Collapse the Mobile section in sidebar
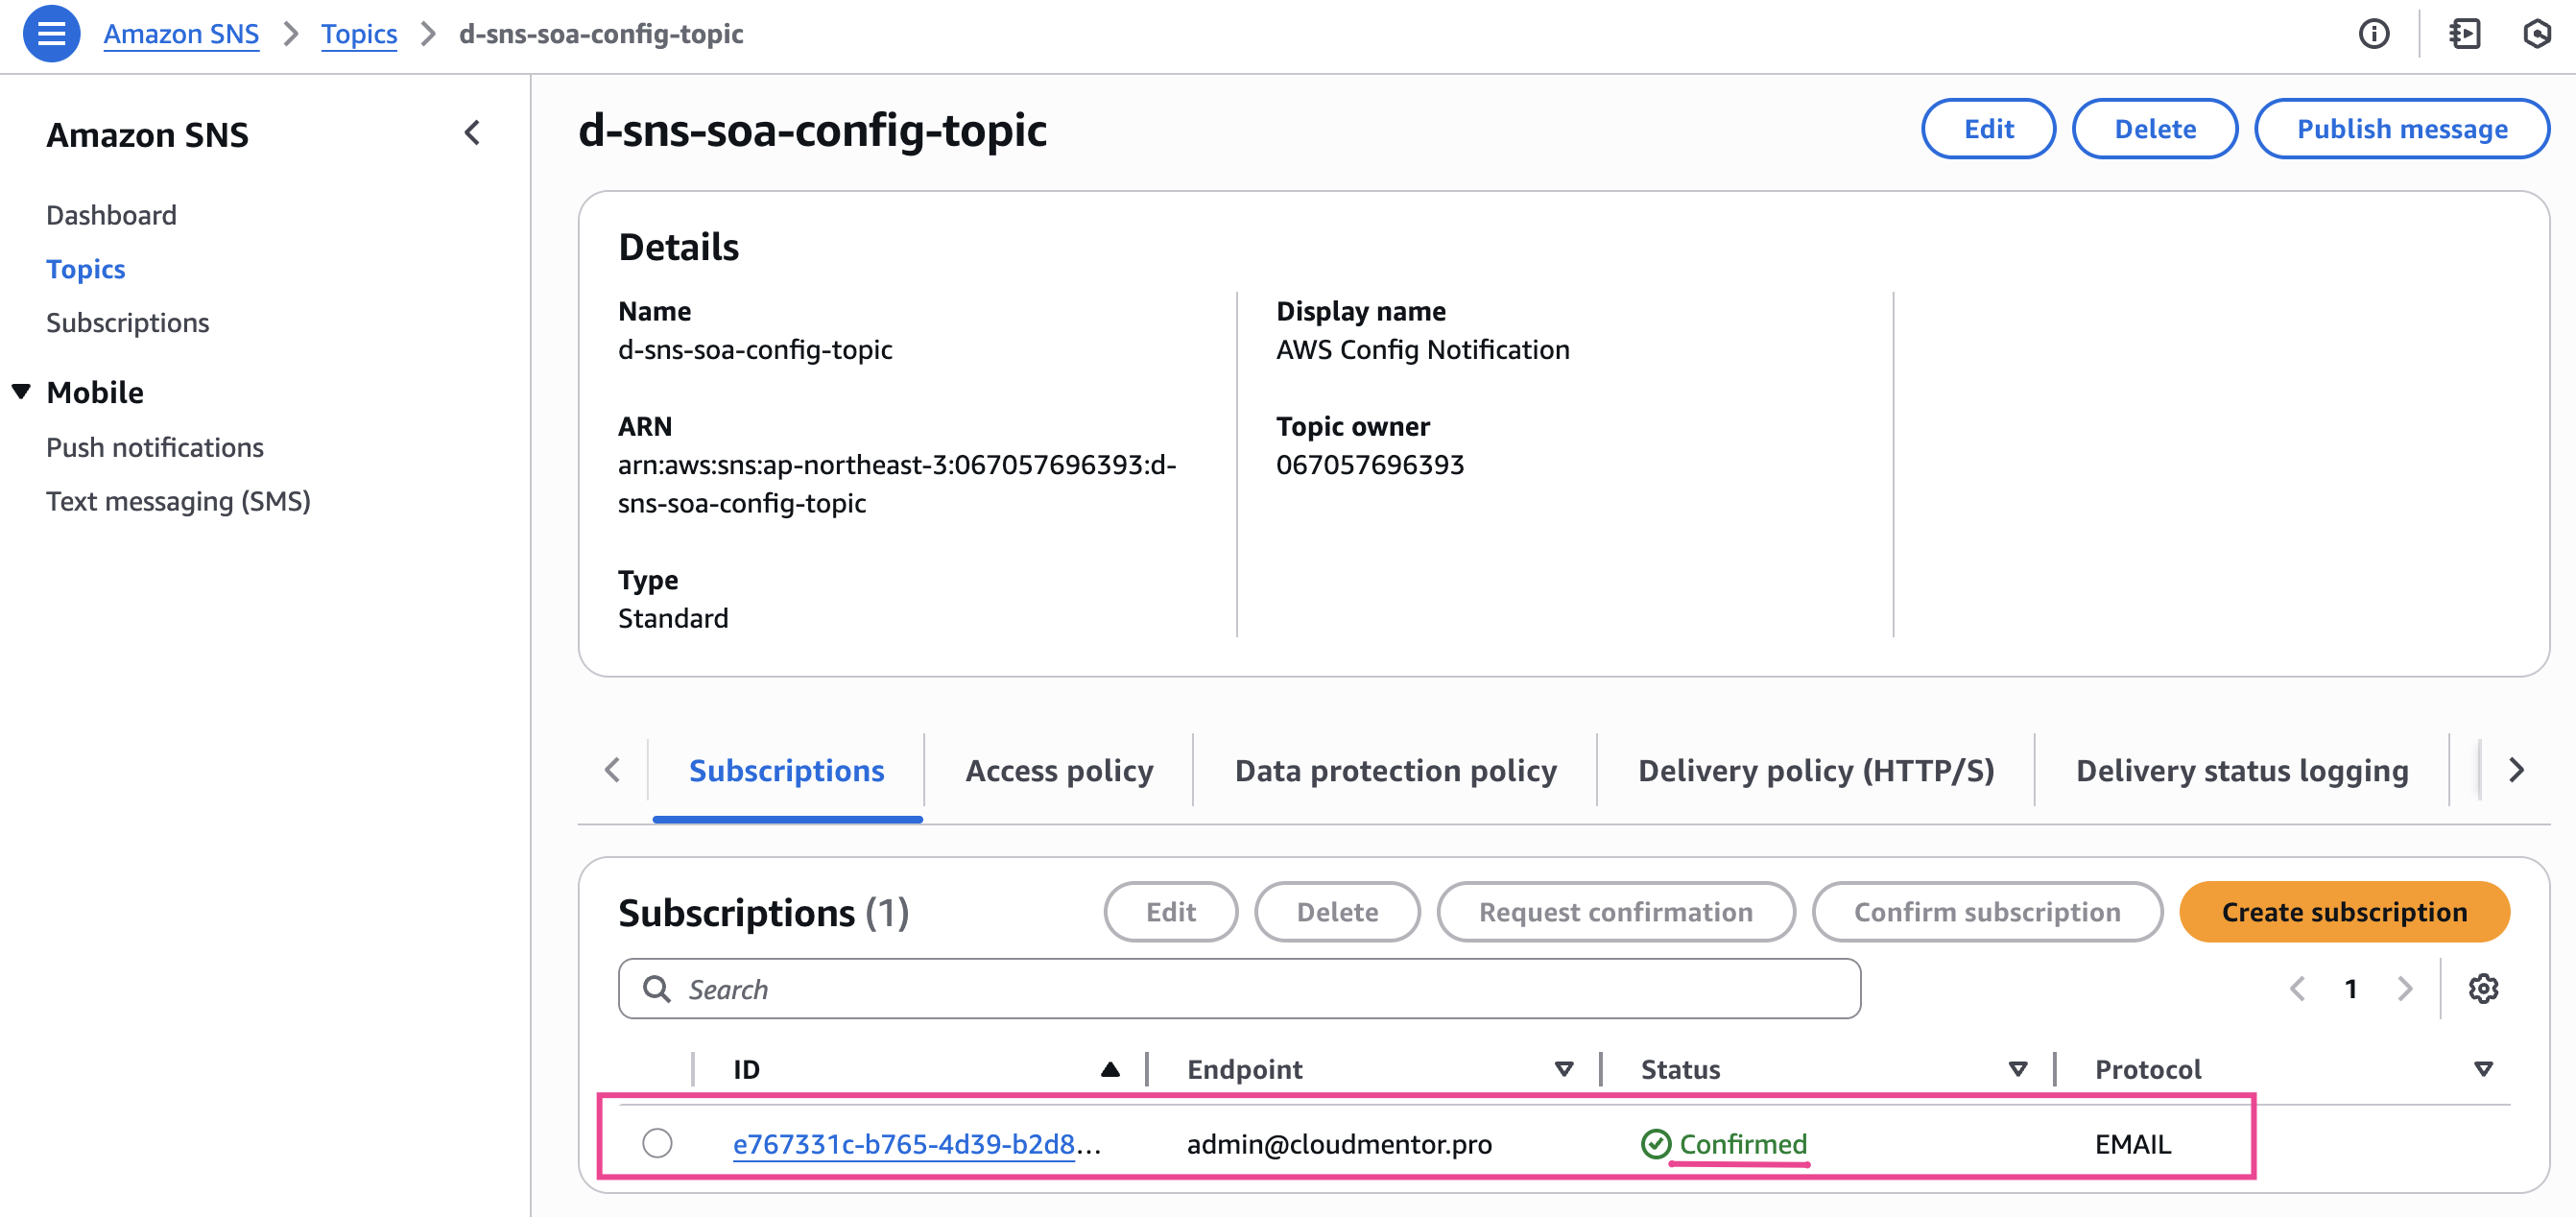 point(21,392)
